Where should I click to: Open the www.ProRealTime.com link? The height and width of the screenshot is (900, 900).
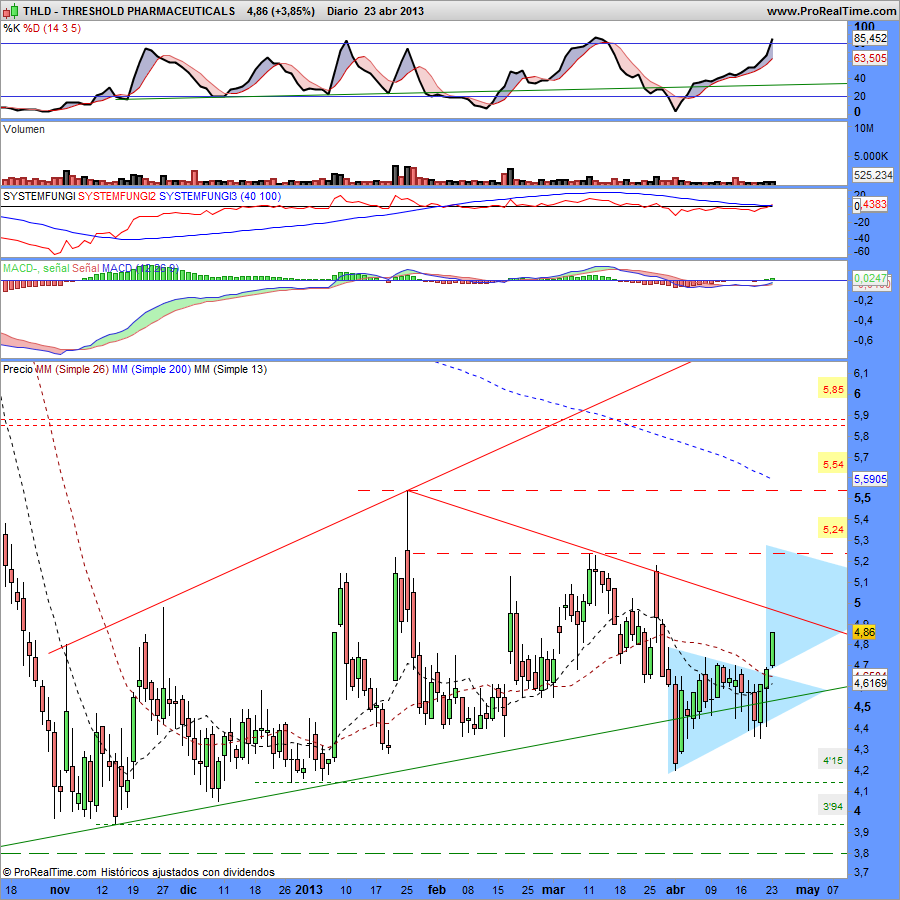point(832,11)
